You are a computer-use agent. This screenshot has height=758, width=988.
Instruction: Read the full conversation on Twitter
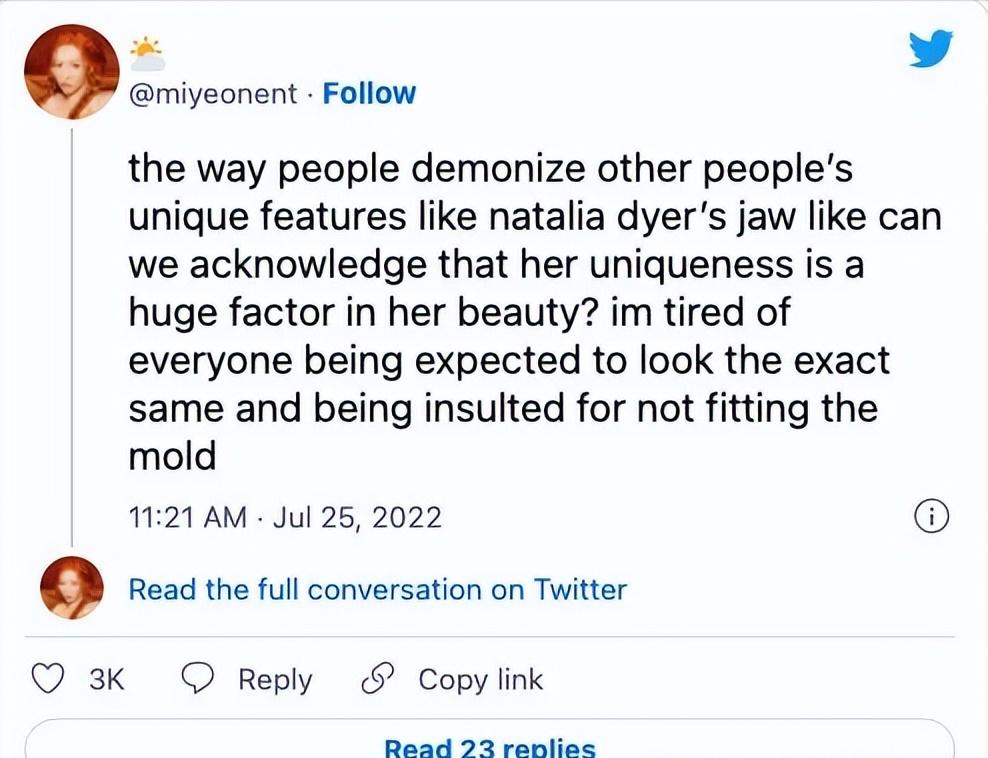click(377, 589)
